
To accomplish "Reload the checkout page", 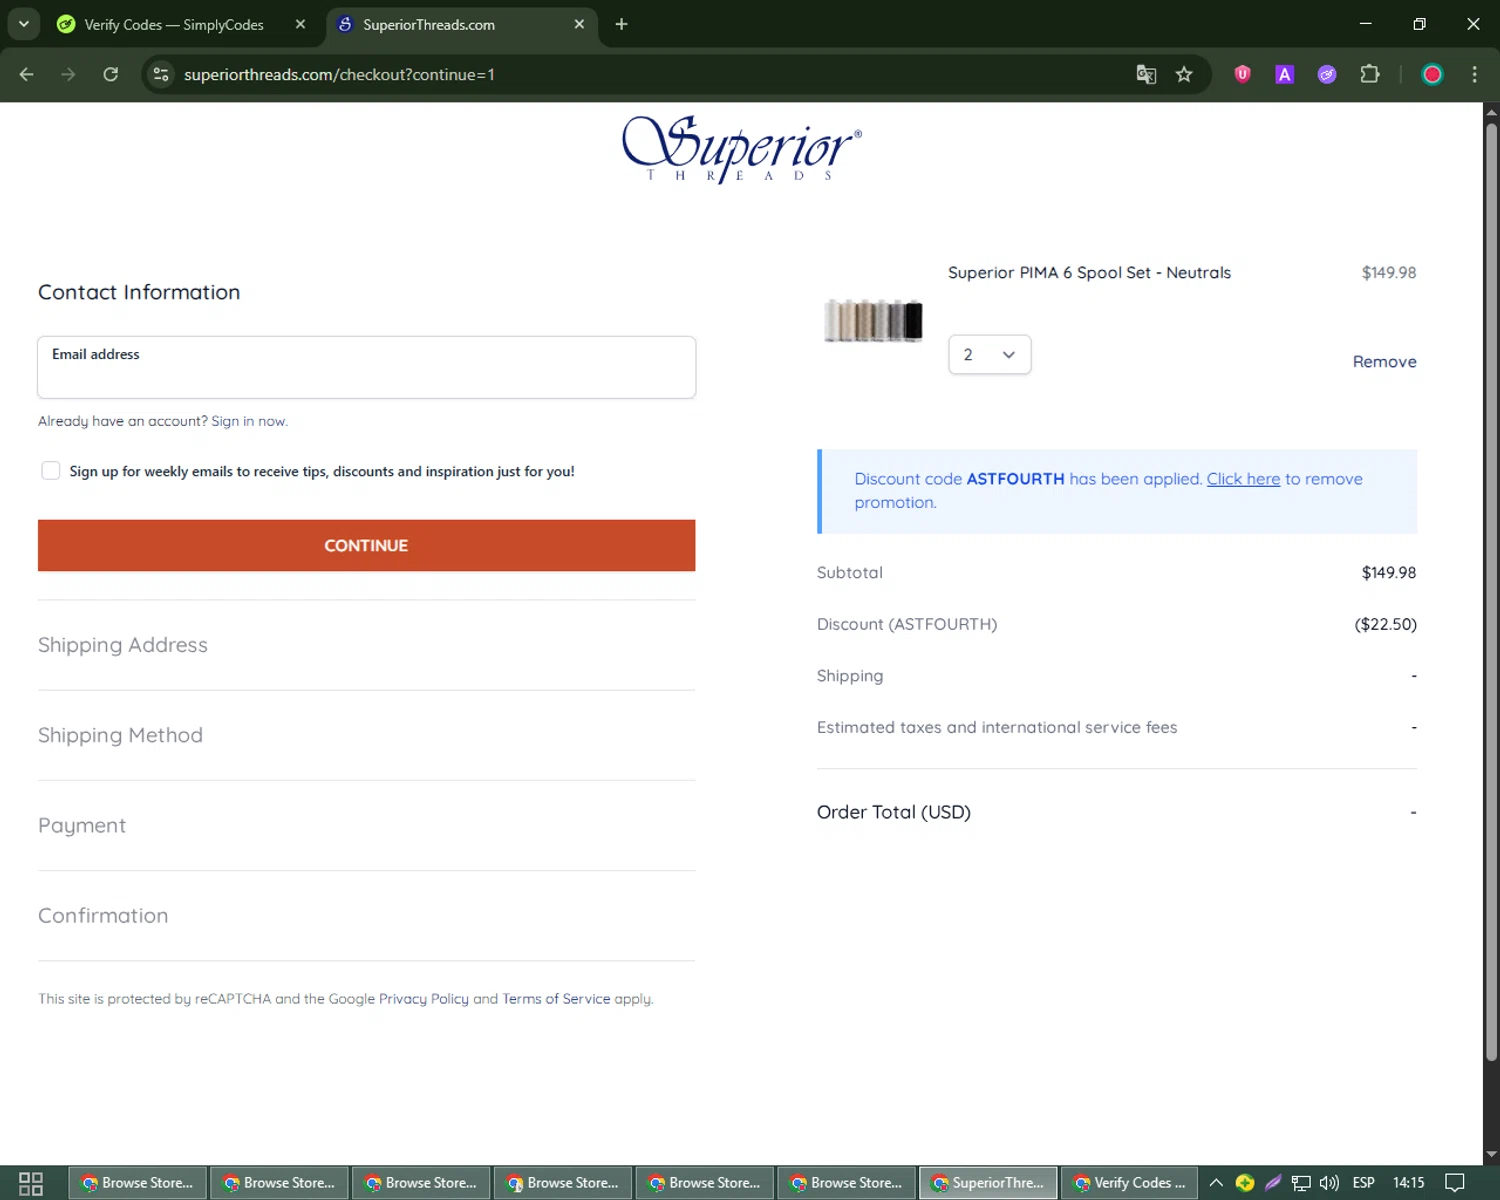I will [x=111, y=74].
